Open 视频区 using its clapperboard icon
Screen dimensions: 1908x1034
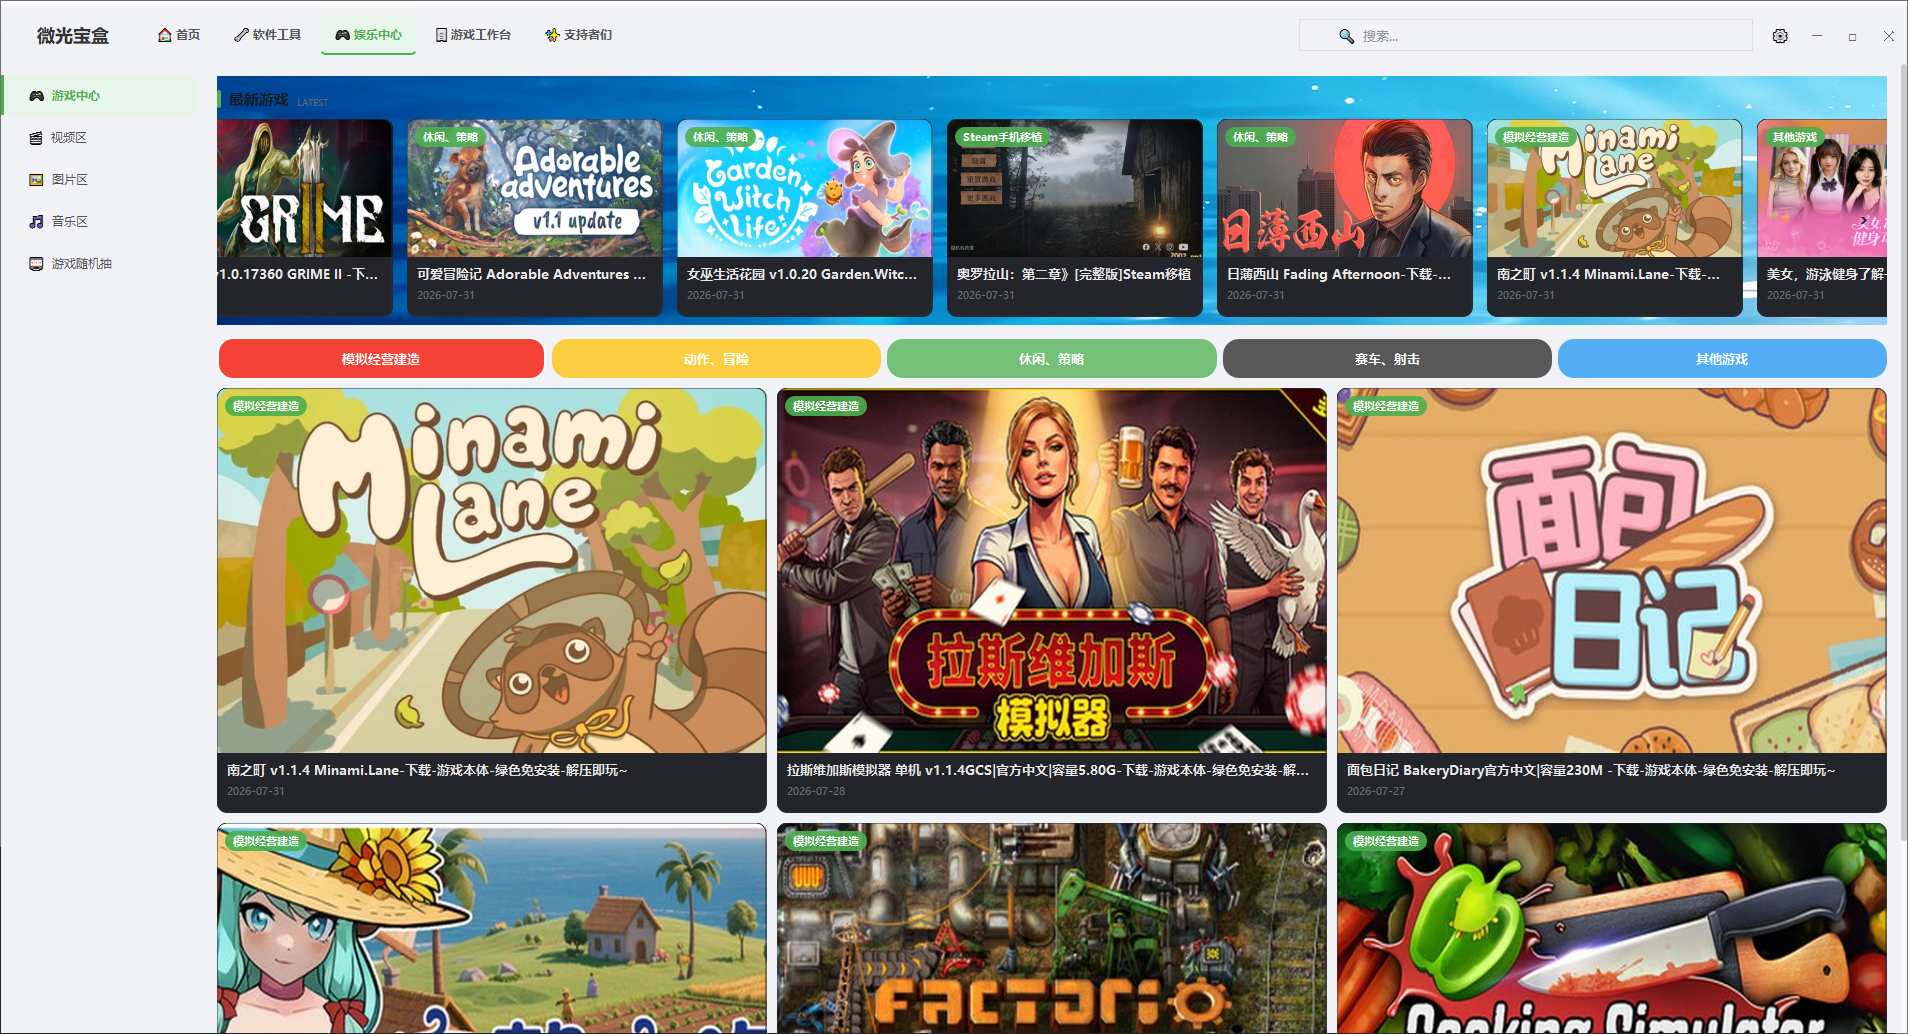pos(36,138)
